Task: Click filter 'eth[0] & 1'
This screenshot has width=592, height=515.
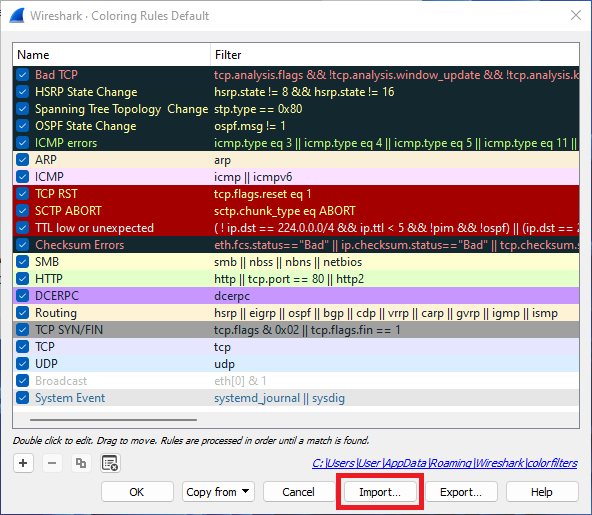Action: (x=240, y=381)
